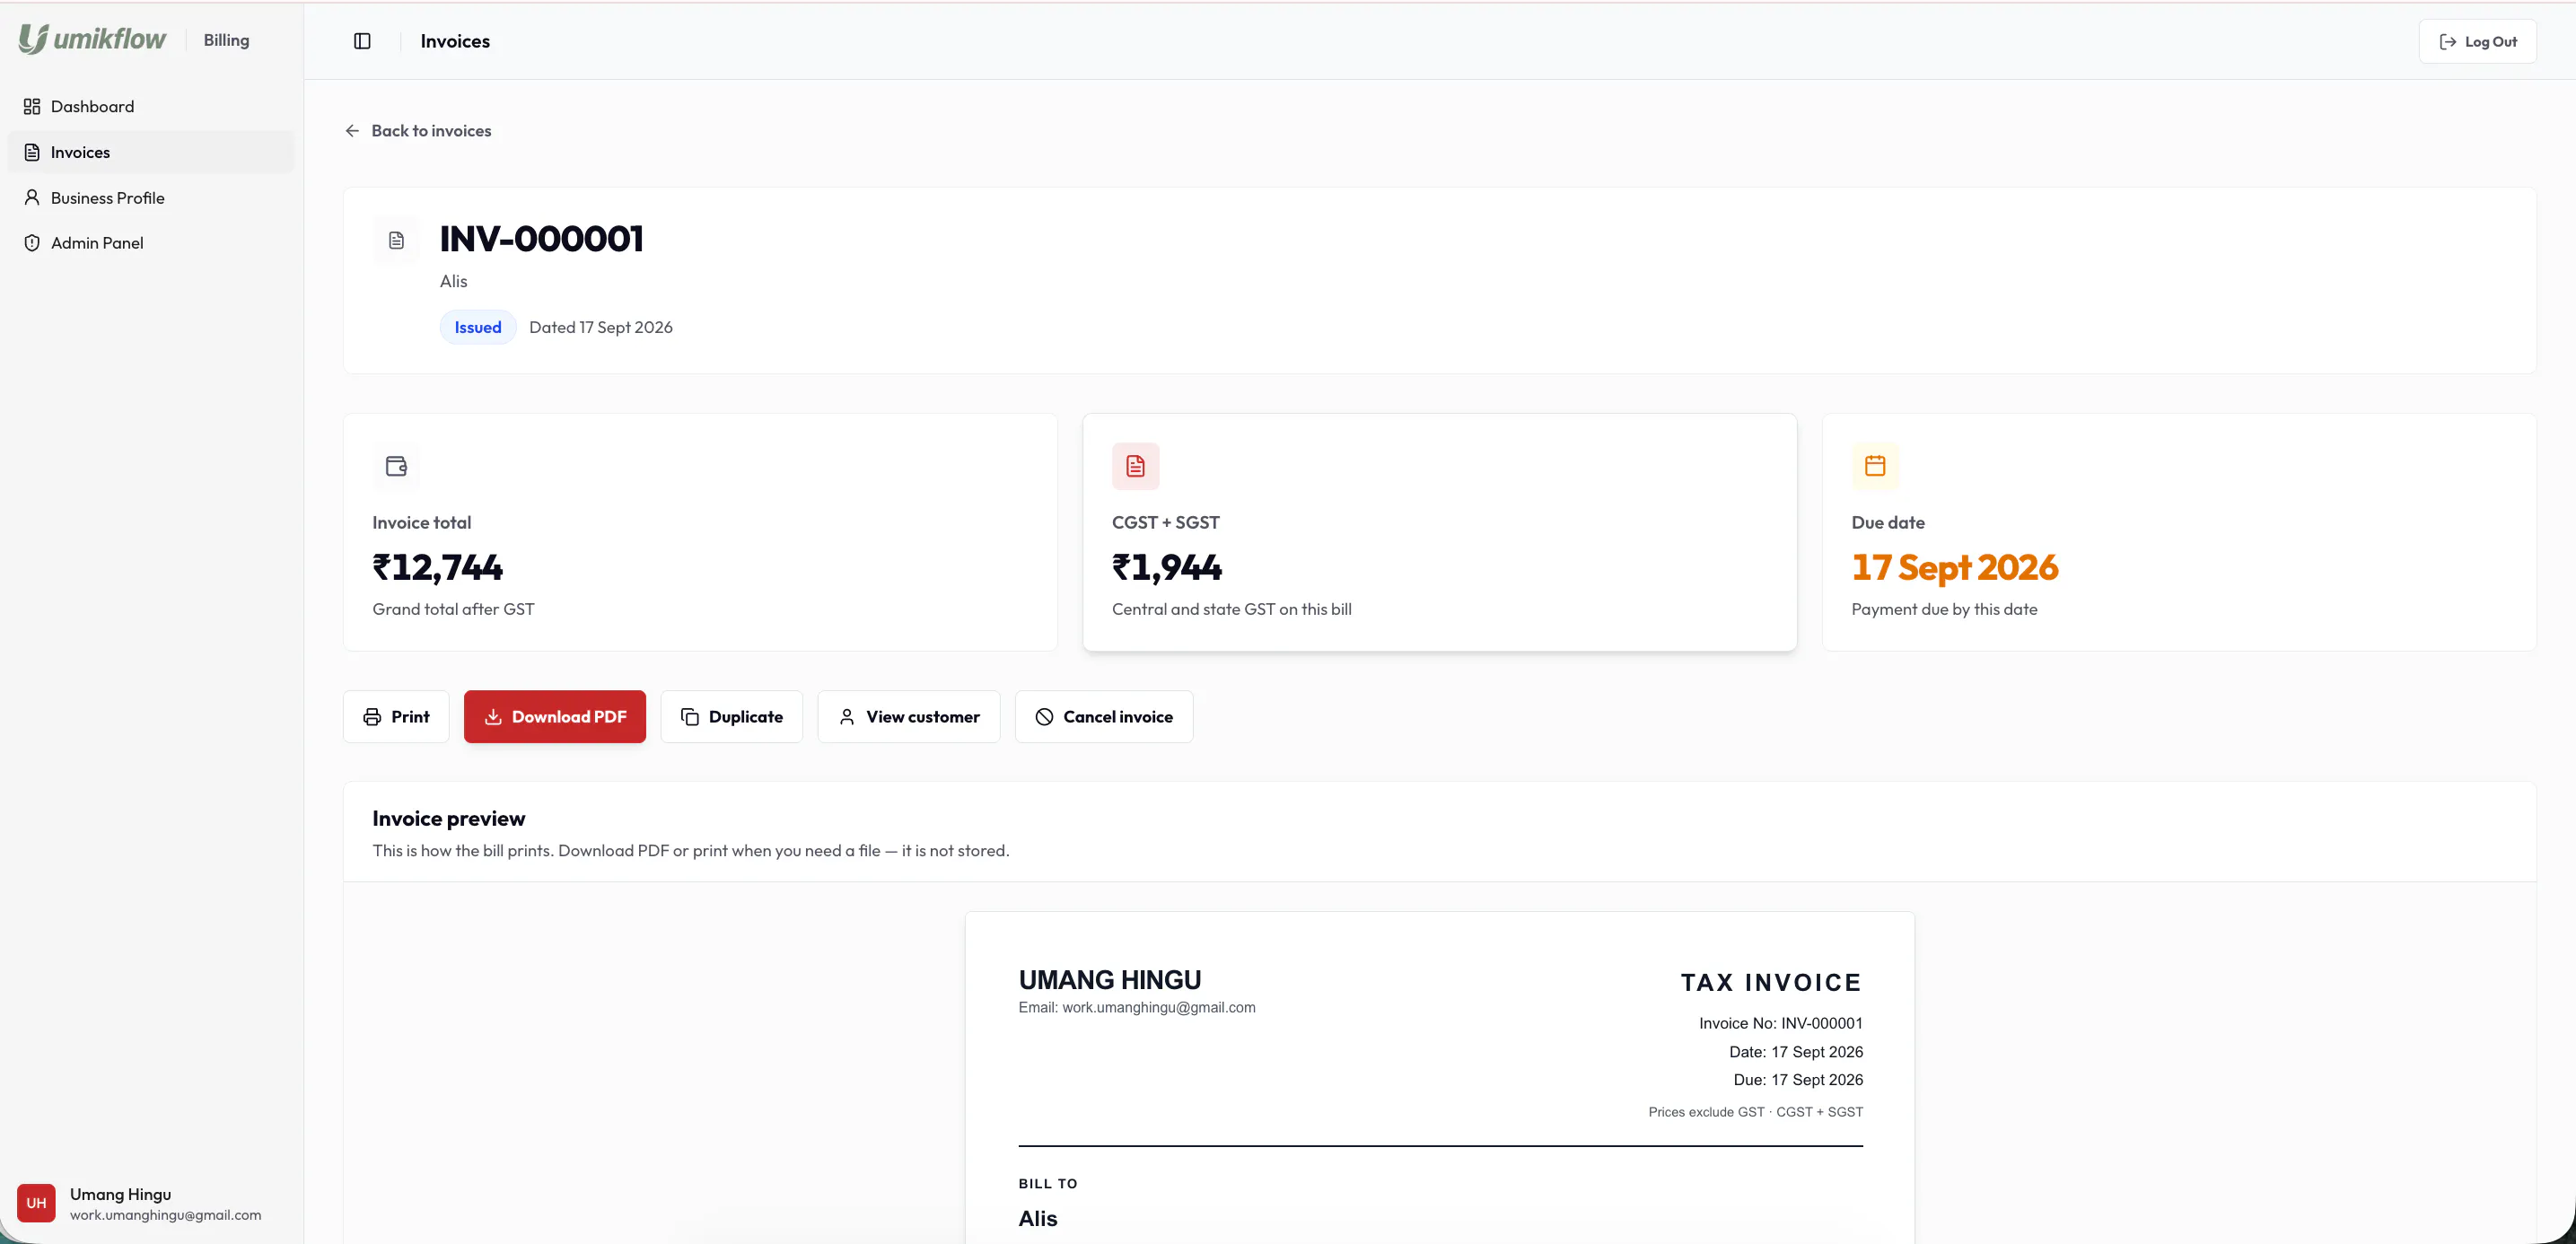The image size is (2576, 1244).
Task: Click the umikflow logo
Action: (x=92, y=39)
